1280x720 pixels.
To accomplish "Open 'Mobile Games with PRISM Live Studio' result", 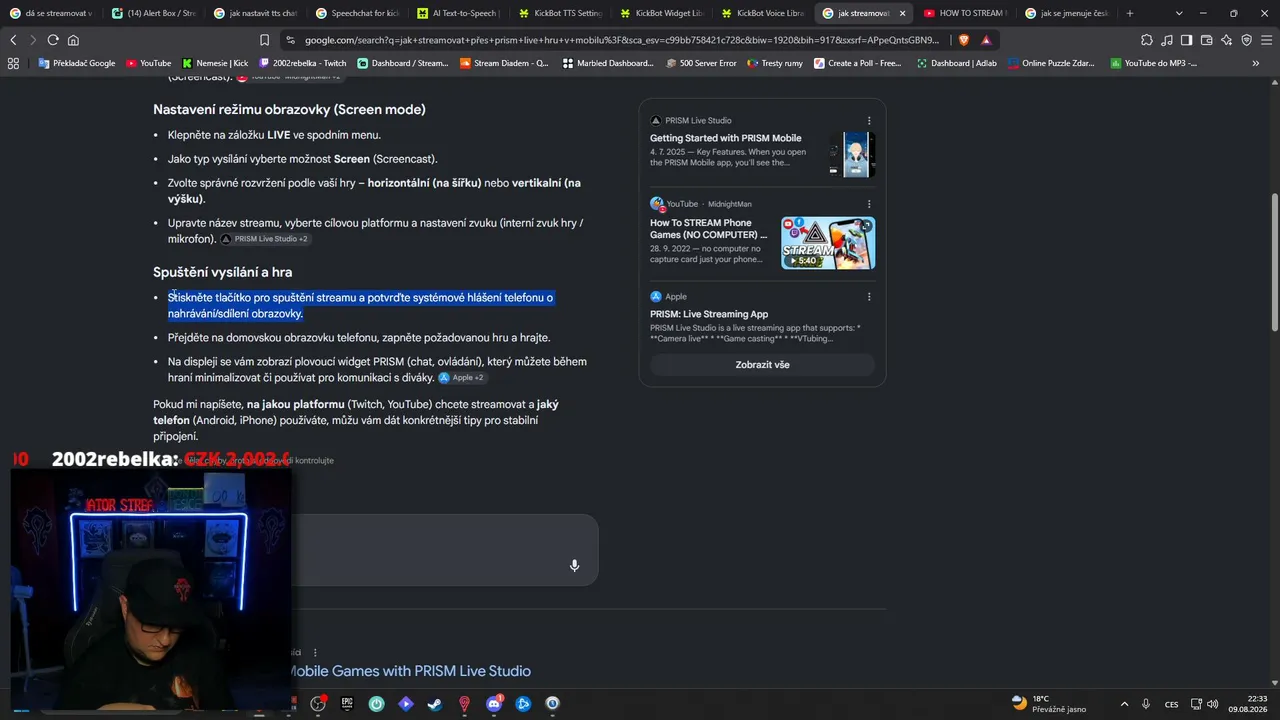I will [410, 671].
